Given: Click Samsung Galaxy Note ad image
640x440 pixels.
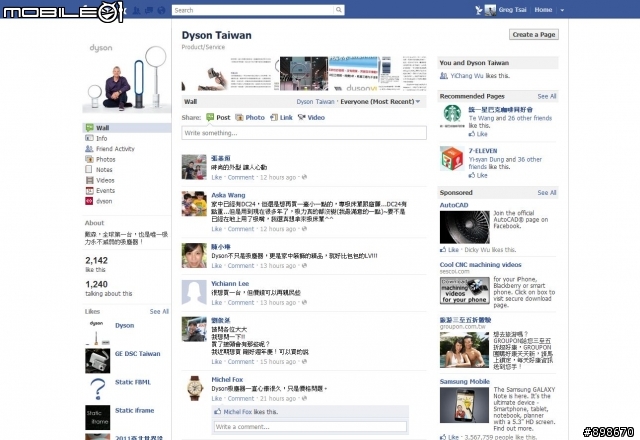Looking at the screenshot, I should coord(464,405).
